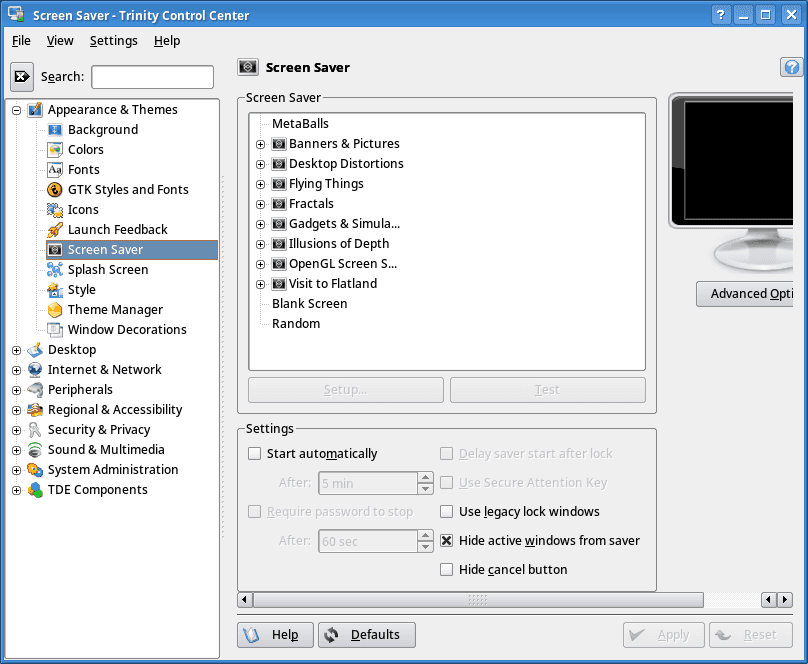This screenshot has height=664, width=808.
Task: Select the Theme Manager icon
Action: point(53,309)
